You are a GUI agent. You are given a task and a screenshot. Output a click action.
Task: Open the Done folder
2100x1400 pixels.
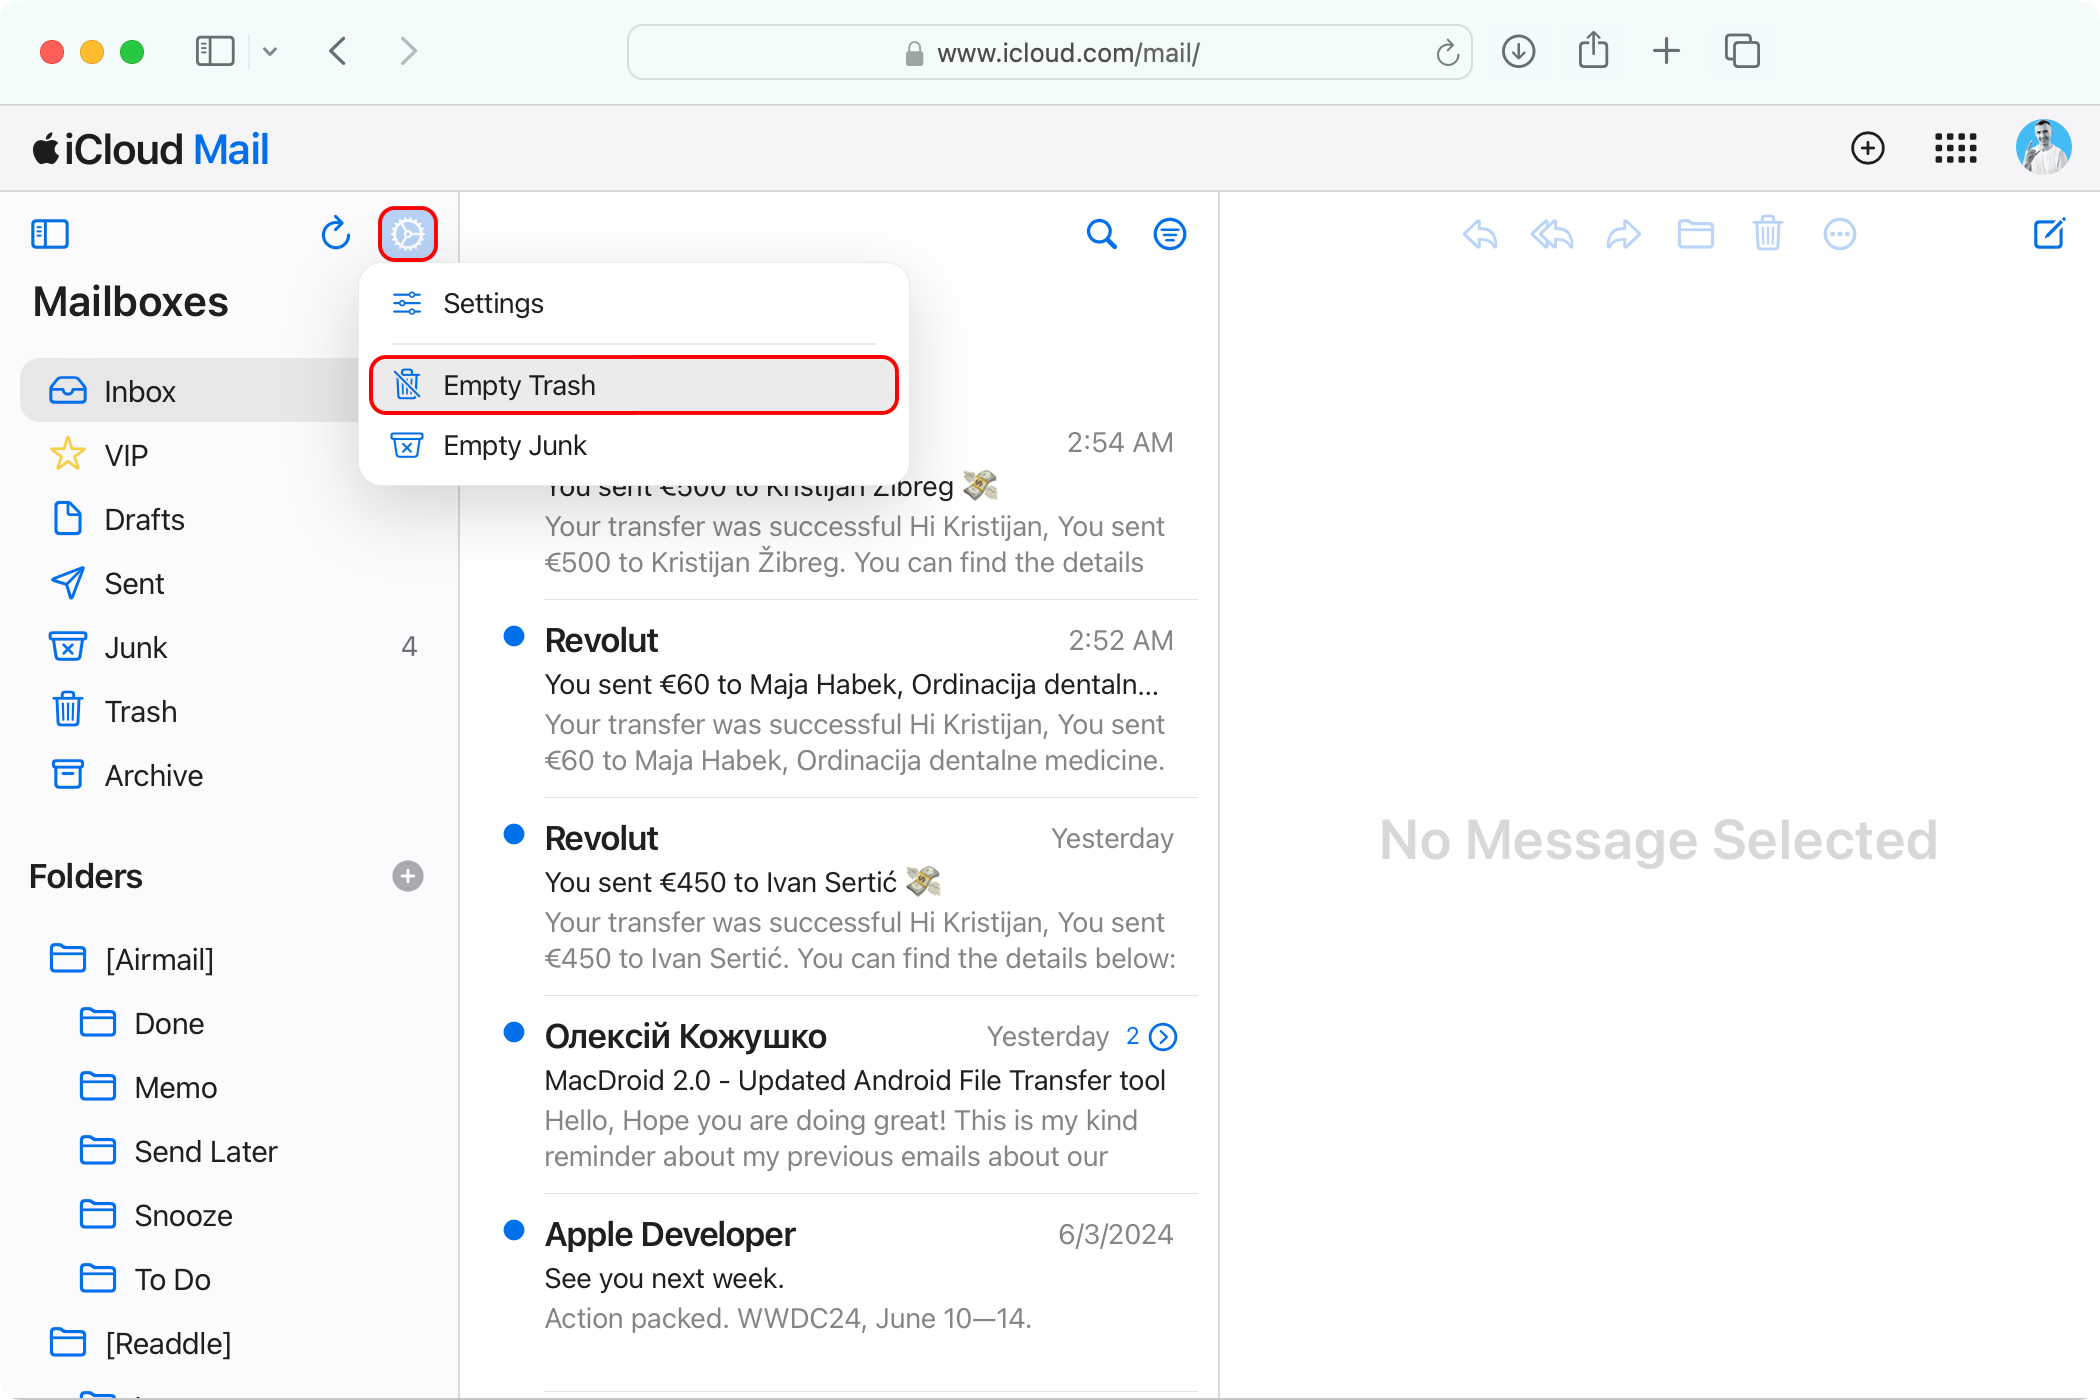tap(230, 1023)
